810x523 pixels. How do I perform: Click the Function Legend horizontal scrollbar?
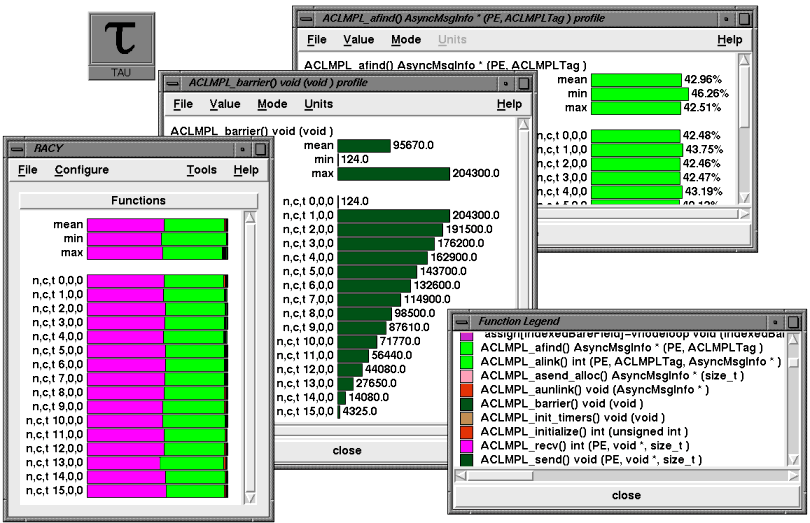point(620,474)
